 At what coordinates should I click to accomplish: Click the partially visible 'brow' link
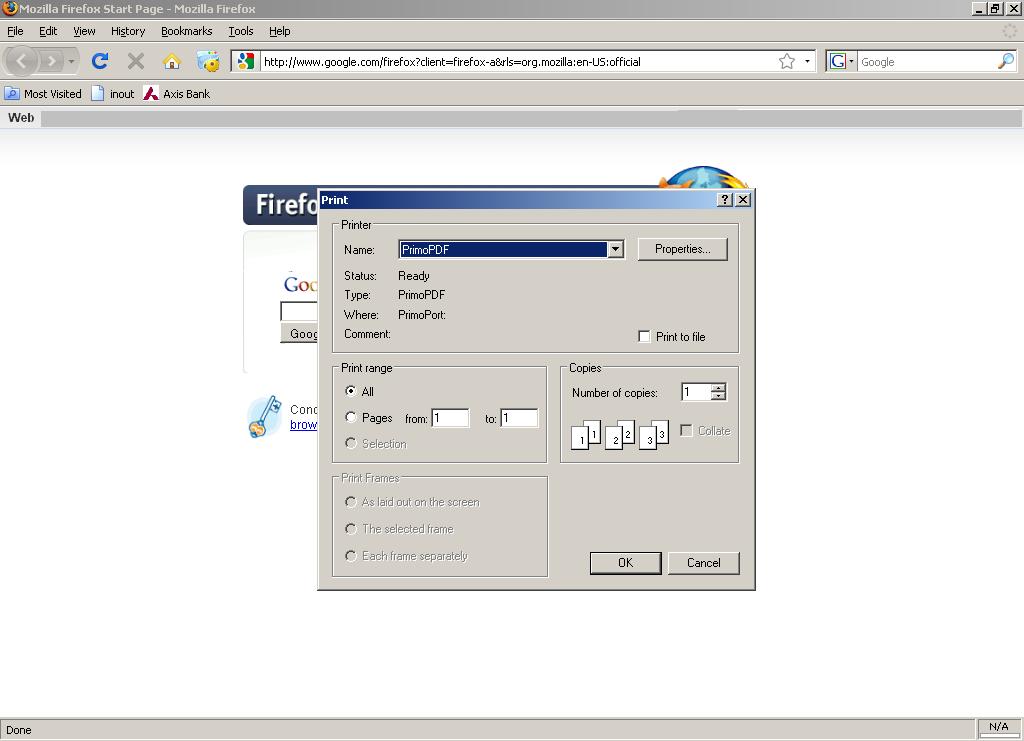(304, 425)
